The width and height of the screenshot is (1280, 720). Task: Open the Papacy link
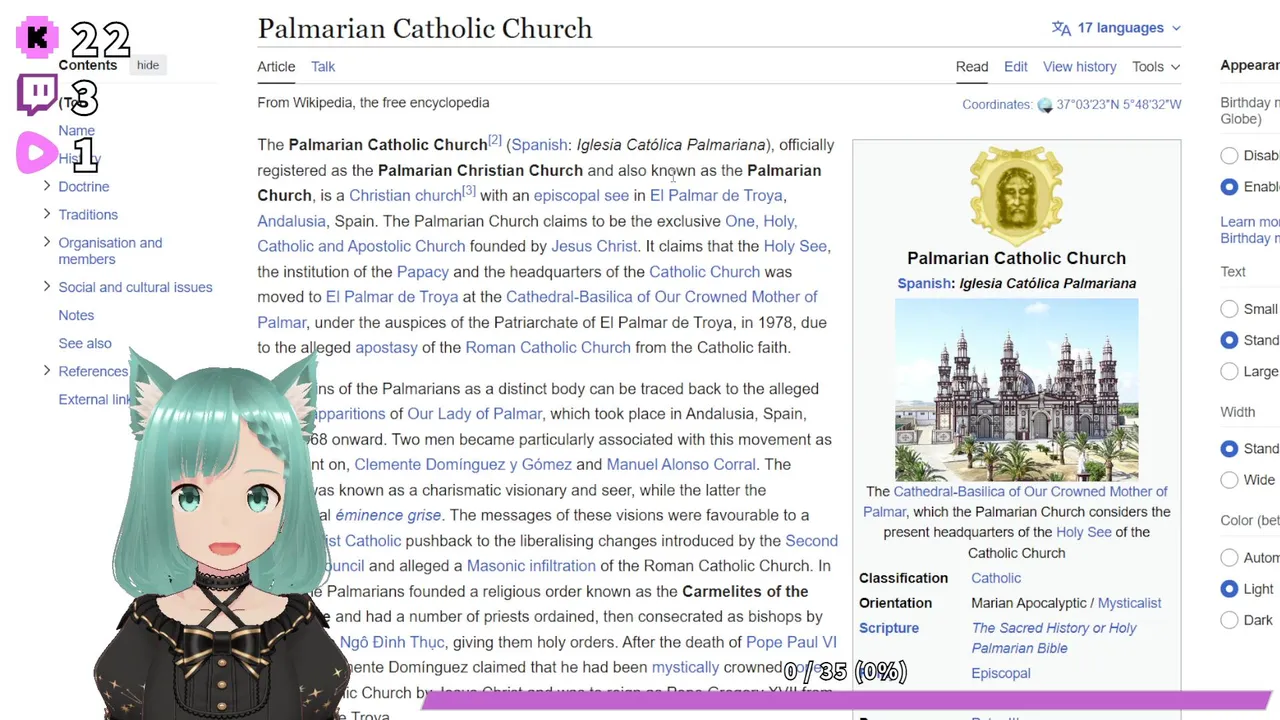[x=423, y=272]
